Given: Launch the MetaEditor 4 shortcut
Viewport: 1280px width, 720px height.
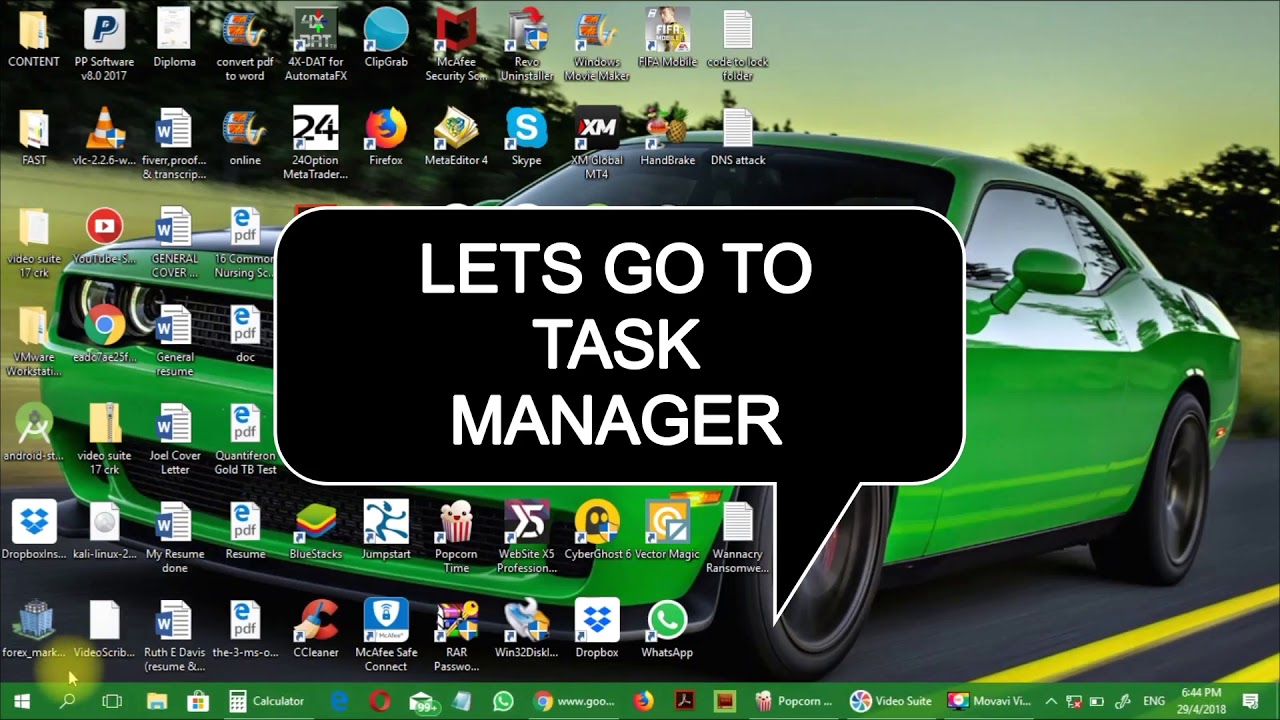Looking at the screenshot, I should (456, 137).
